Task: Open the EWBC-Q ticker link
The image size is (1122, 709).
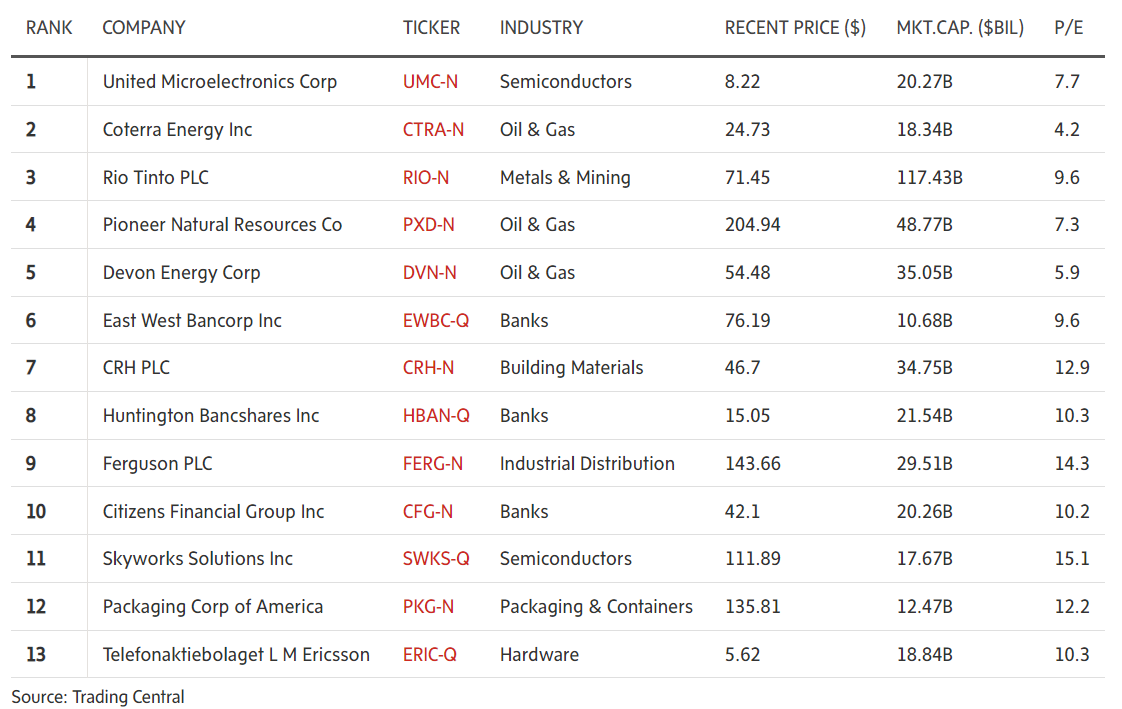Action: pos(436,321)
